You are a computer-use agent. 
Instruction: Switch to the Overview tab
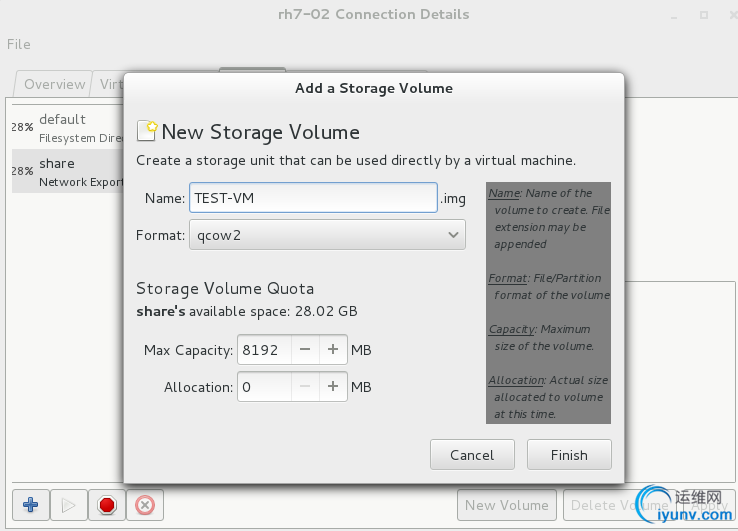tap(54, 84)
